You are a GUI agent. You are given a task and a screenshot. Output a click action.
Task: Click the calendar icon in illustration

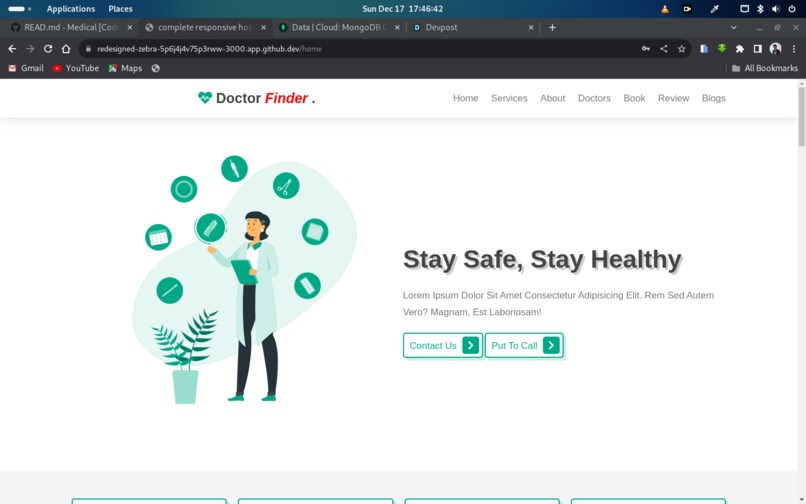pyautogui.click(x=158, y=237)
